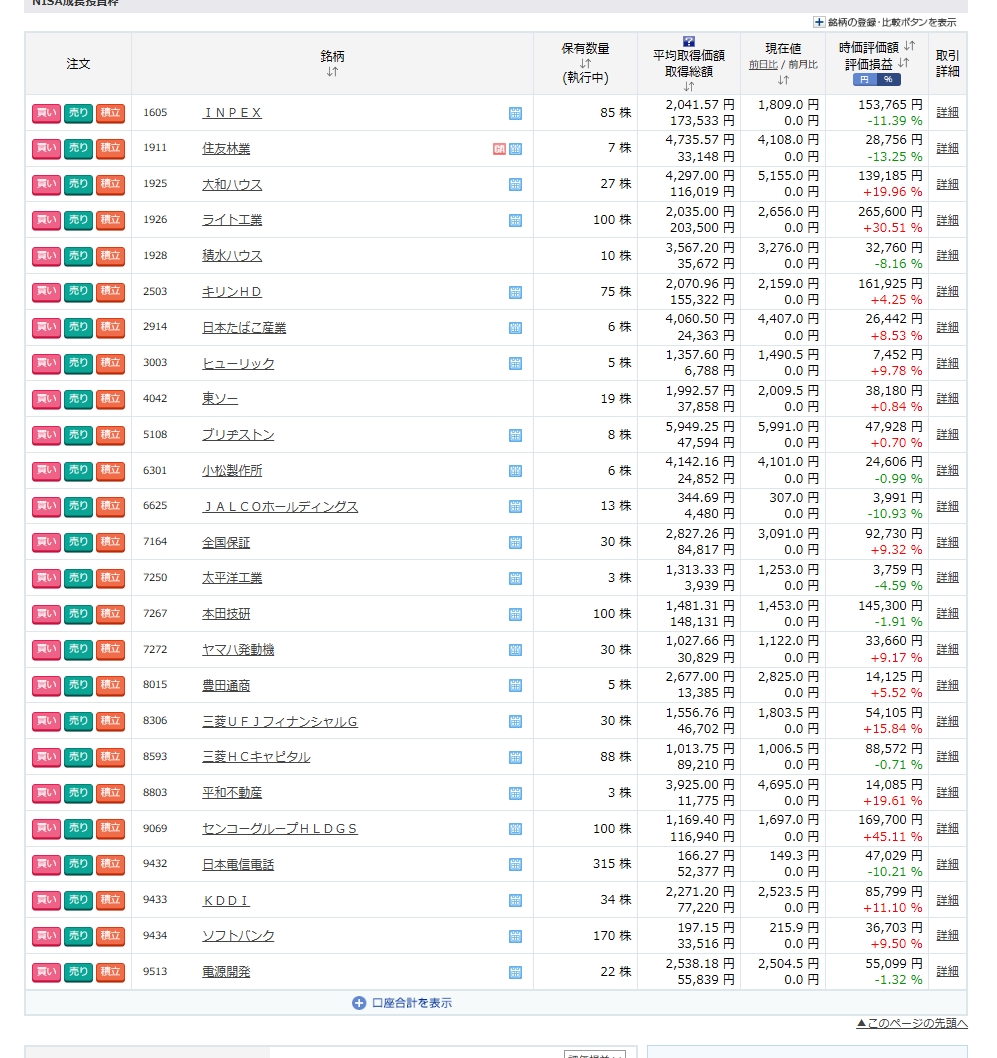Click help question-mark icon above 平均取得価額
This screenshot has width=997, height=1058.
coord(689,41)
